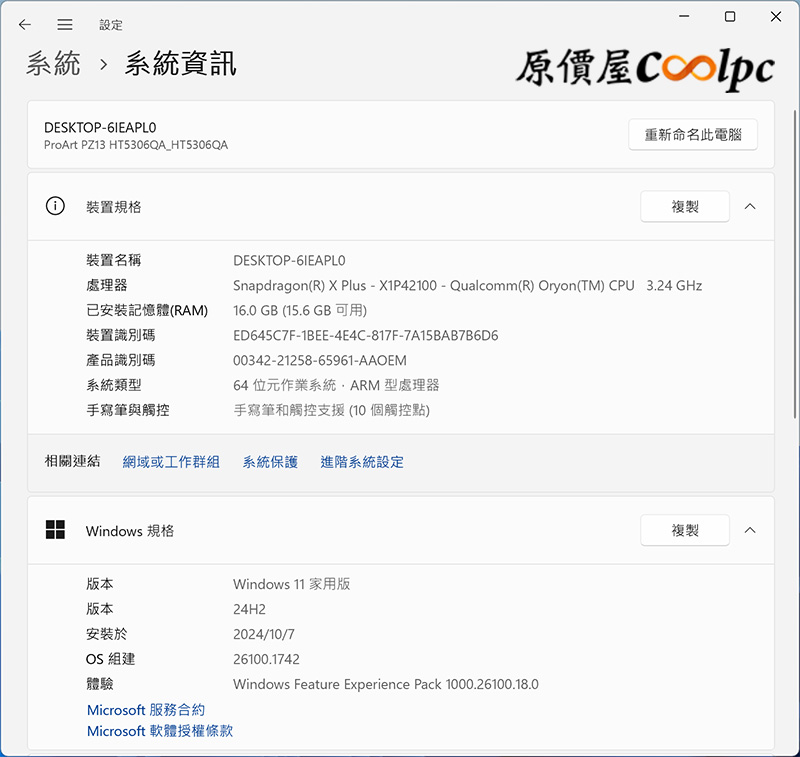Viewport: 800px width, 757px height.
Task: Collapse the Windows 規格 section chevron
Action: click(750, 530)
